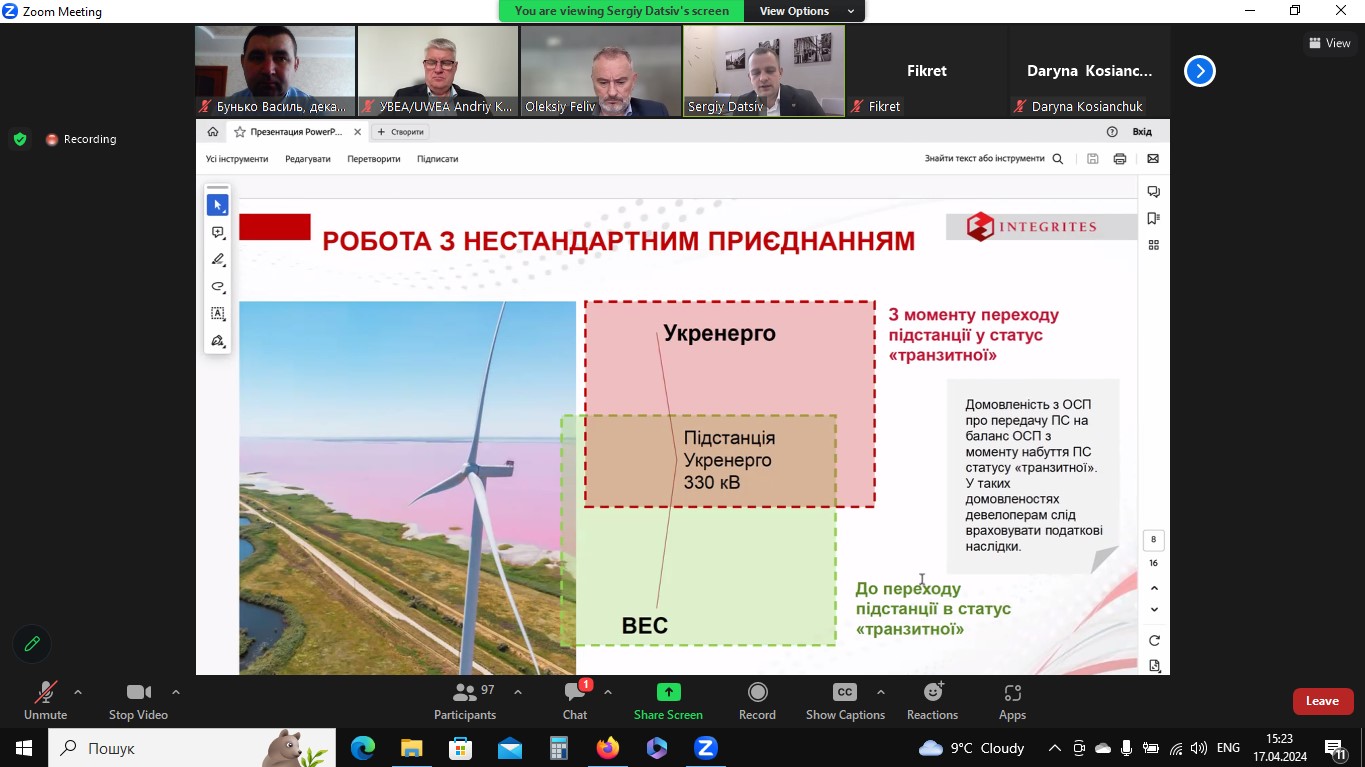Expand audio options arrow next to Unmute
The width and height of the screenshot is (1365, 767).
pos(78,692)
